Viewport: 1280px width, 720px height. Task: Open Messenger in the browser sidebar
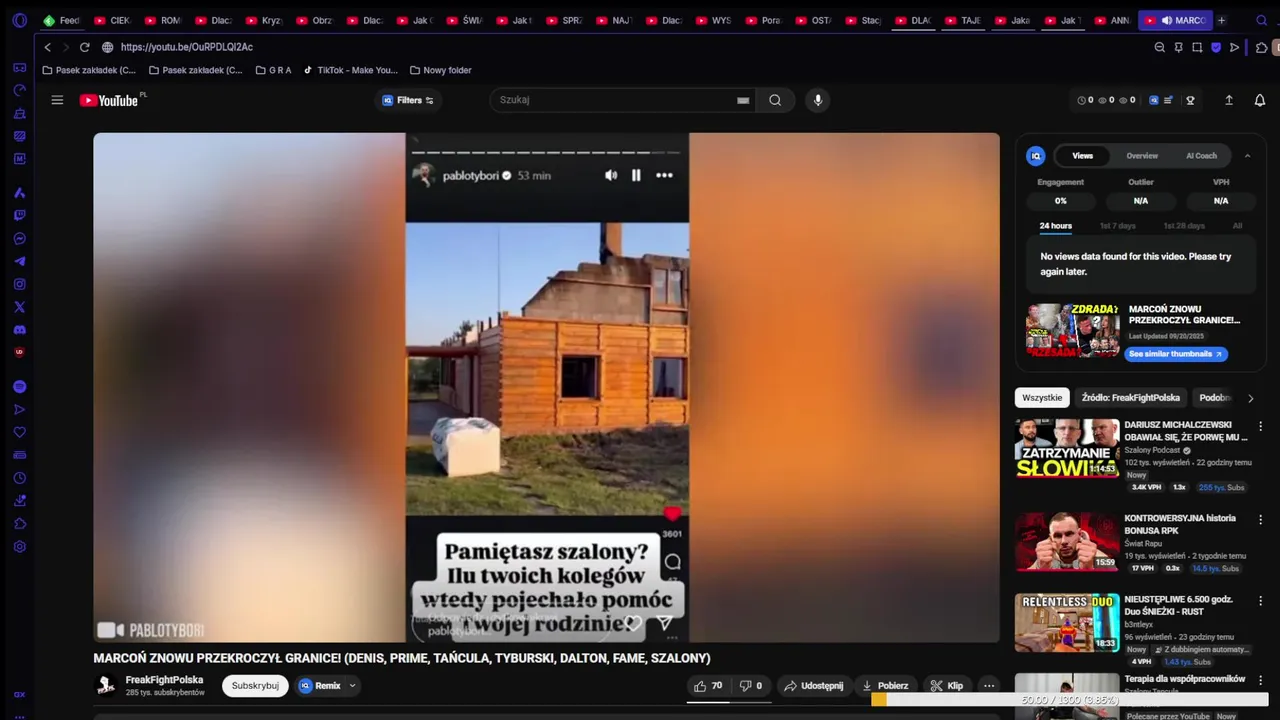pos(19,238)
